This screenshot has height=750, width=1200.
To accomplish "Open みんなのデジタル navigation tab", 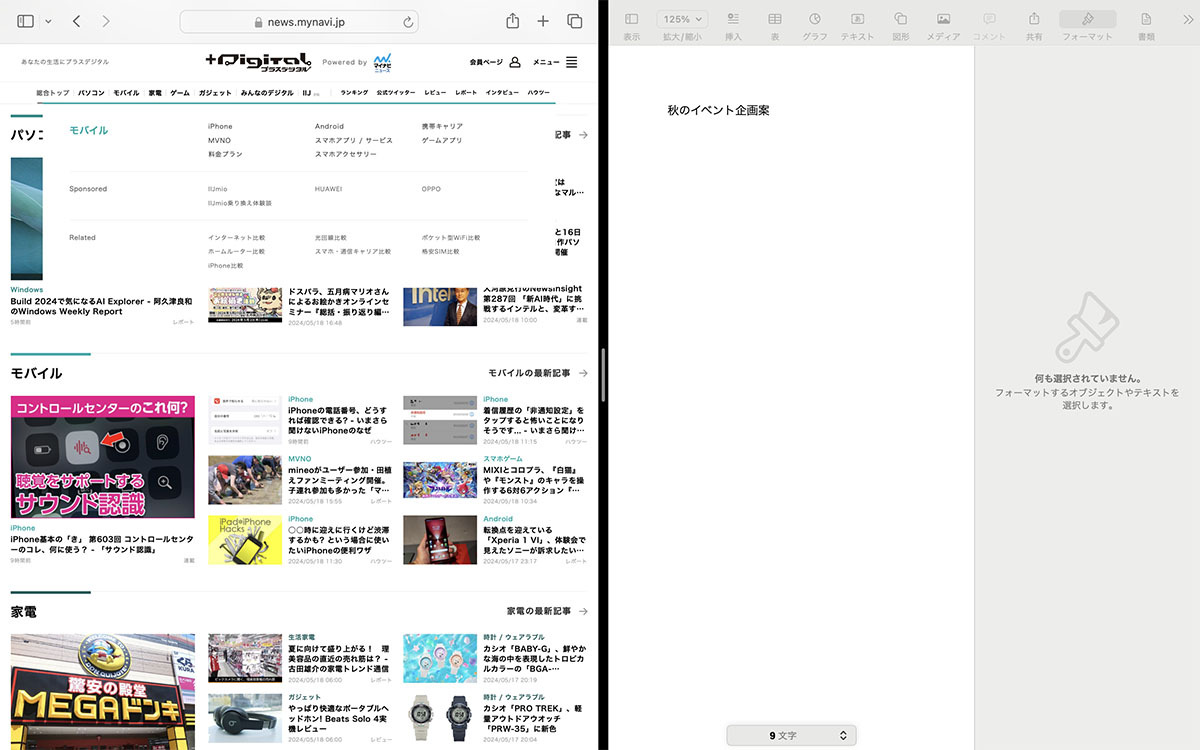I will pyautogui.click(x=267, y=92).
